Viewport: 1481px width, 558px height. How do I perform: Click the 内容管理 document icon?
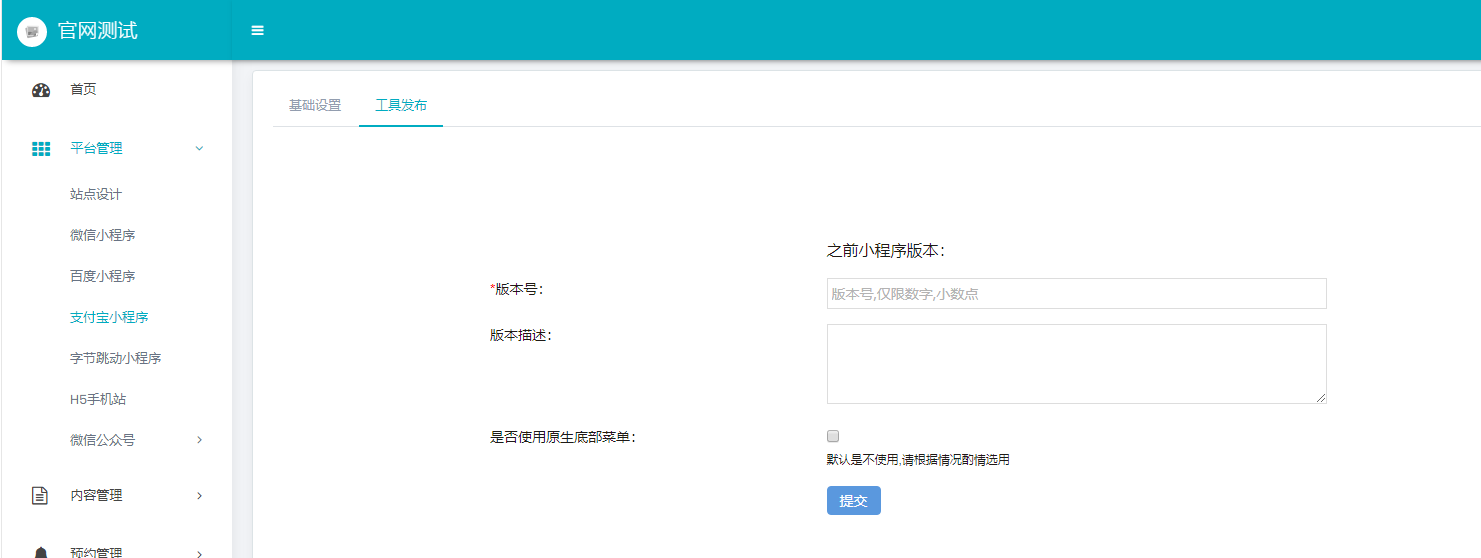(x=41, y=496)
